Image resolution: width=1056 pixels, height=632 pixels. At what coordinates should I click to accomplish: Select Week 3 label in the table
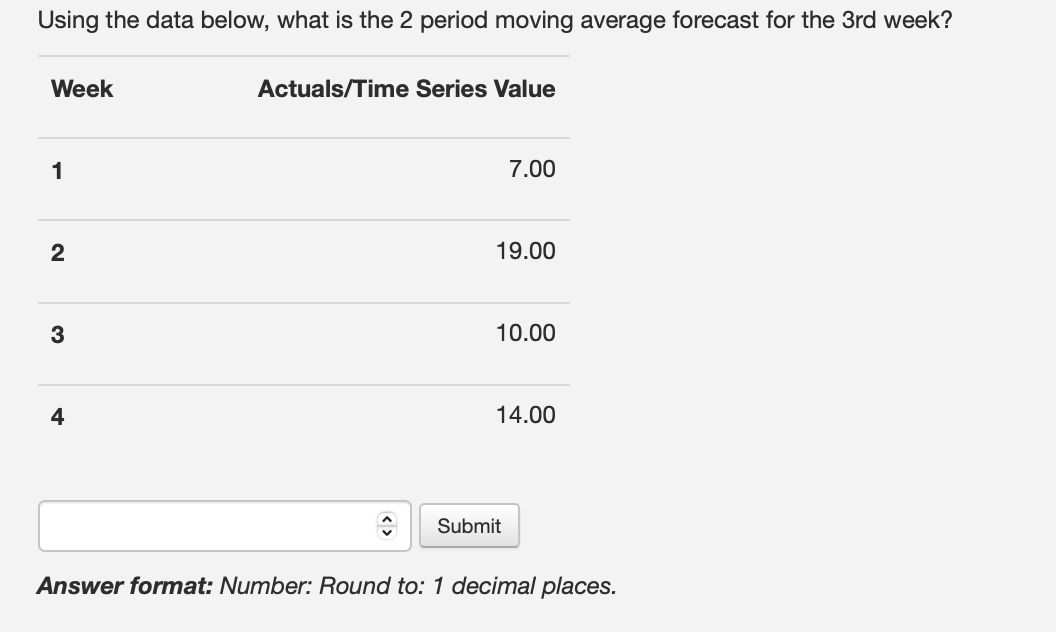[55, 334]
